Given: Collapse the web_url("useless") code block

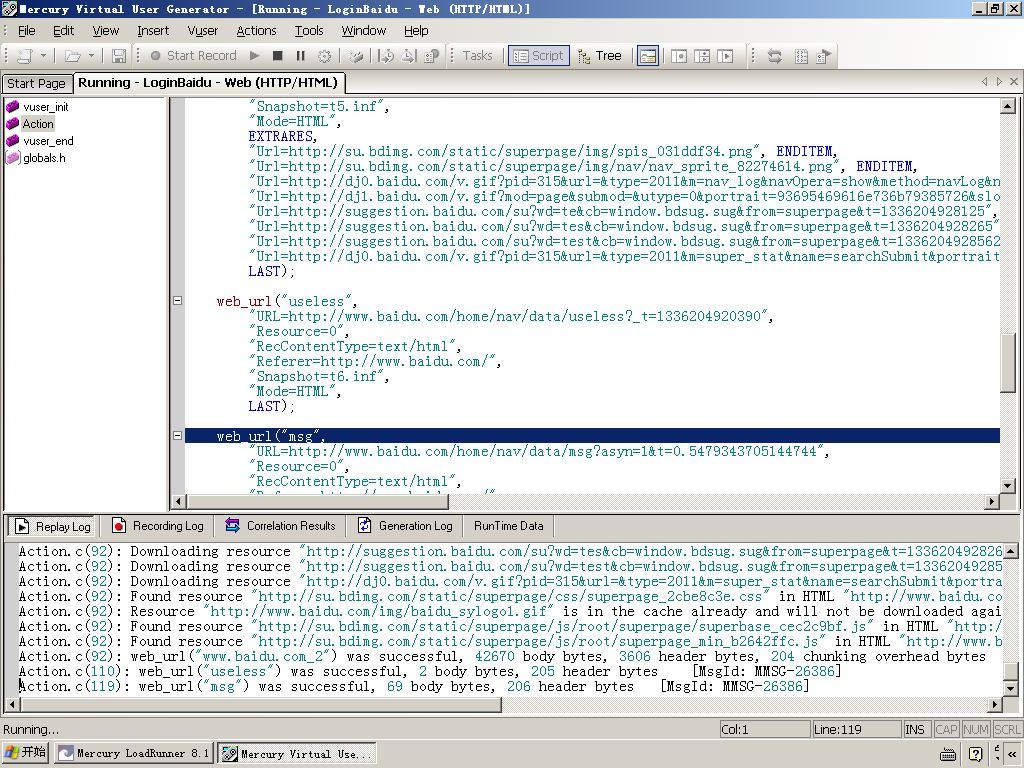Looking at the screenshot, I should coord(177,300).
